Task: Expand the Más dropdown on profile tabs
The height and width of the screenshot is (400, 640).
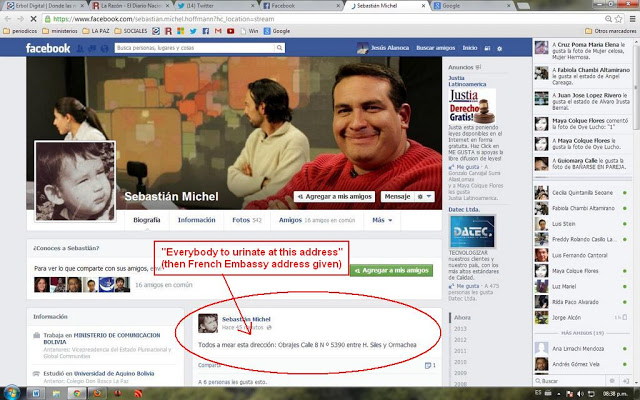Action: [x=381, y=220]
